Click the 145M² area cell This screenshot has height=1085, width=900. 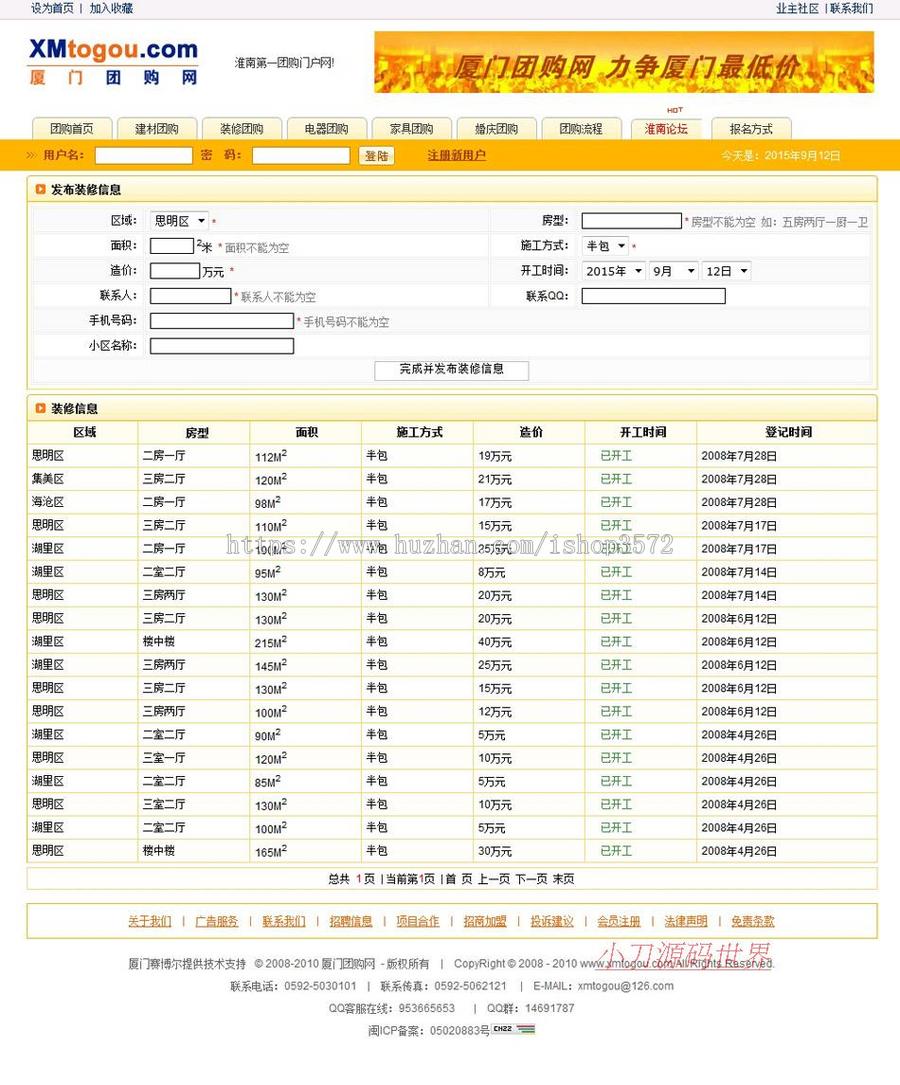[x=270, y=666]
